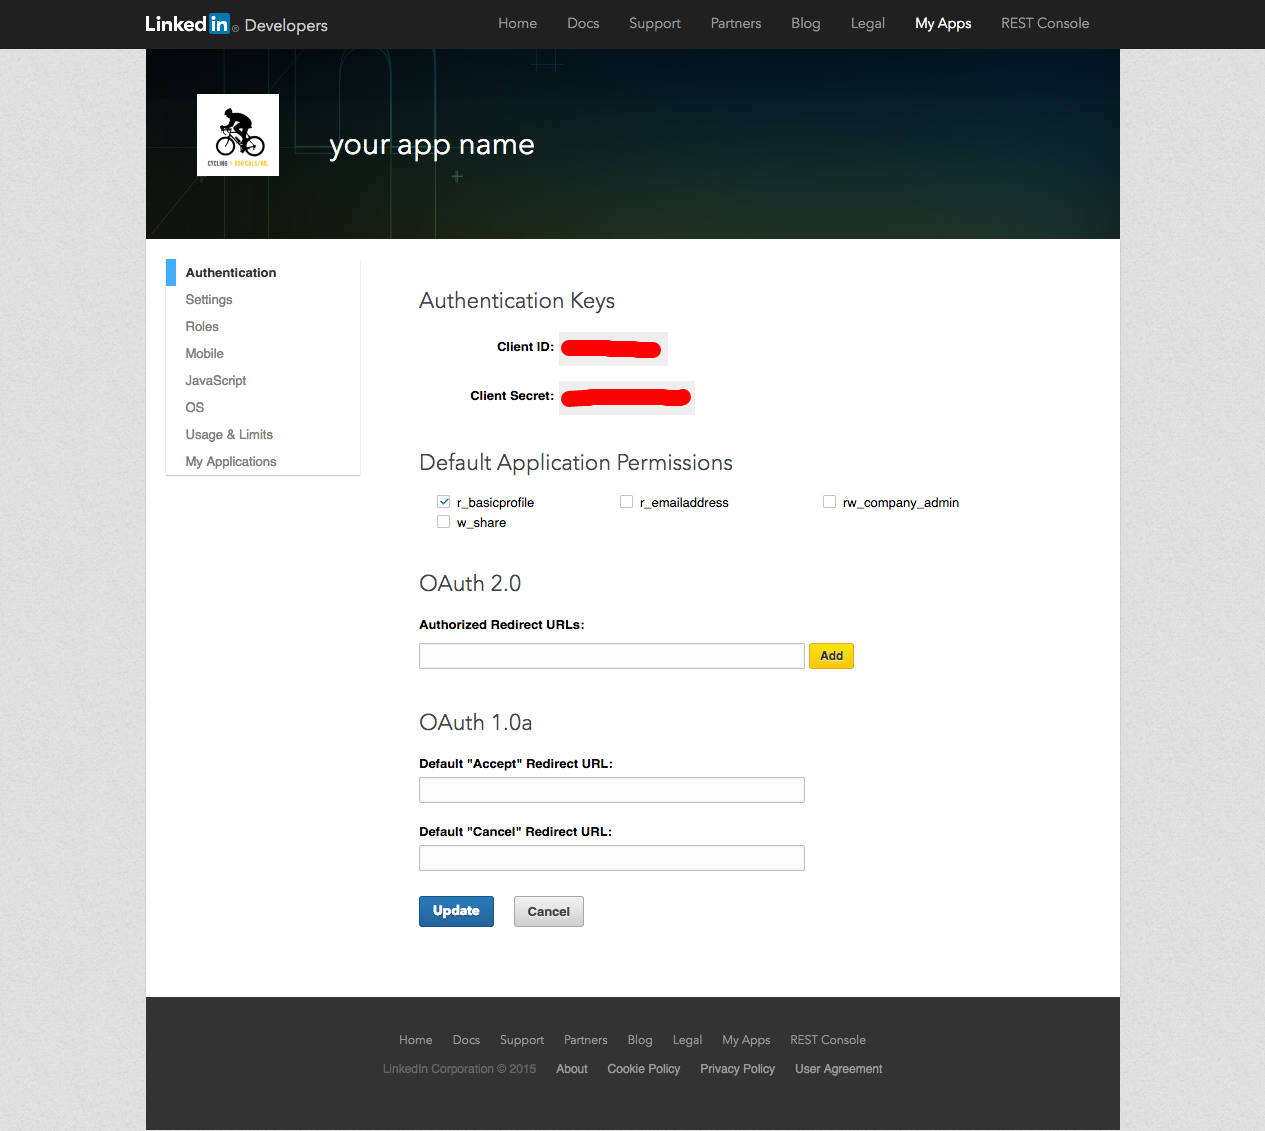Switch to the Roles sidebar section
Viewport: 1265px width, 1131px height.
[x=202, y=327]
